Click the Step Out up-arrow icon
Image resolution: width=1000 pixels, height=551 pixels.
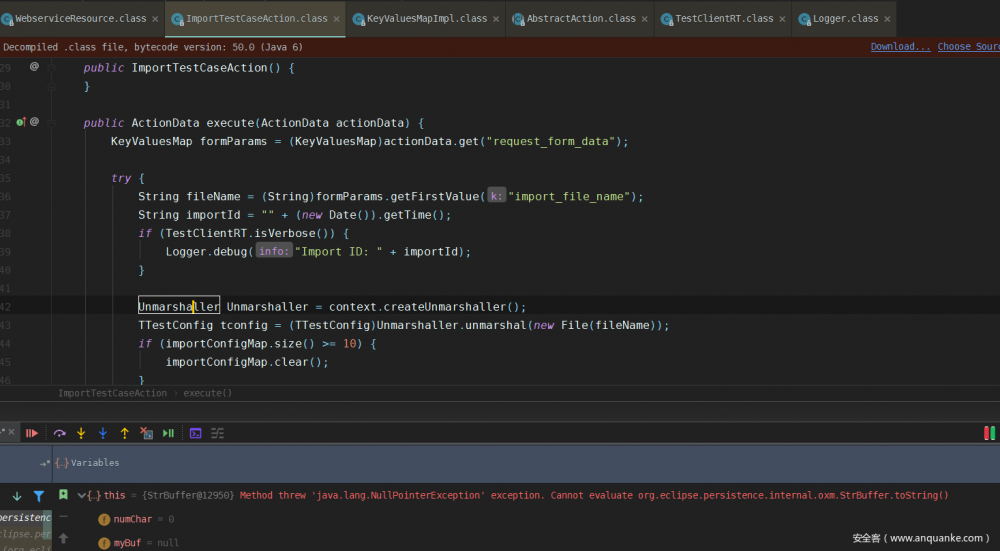click(x=125, y=433)
